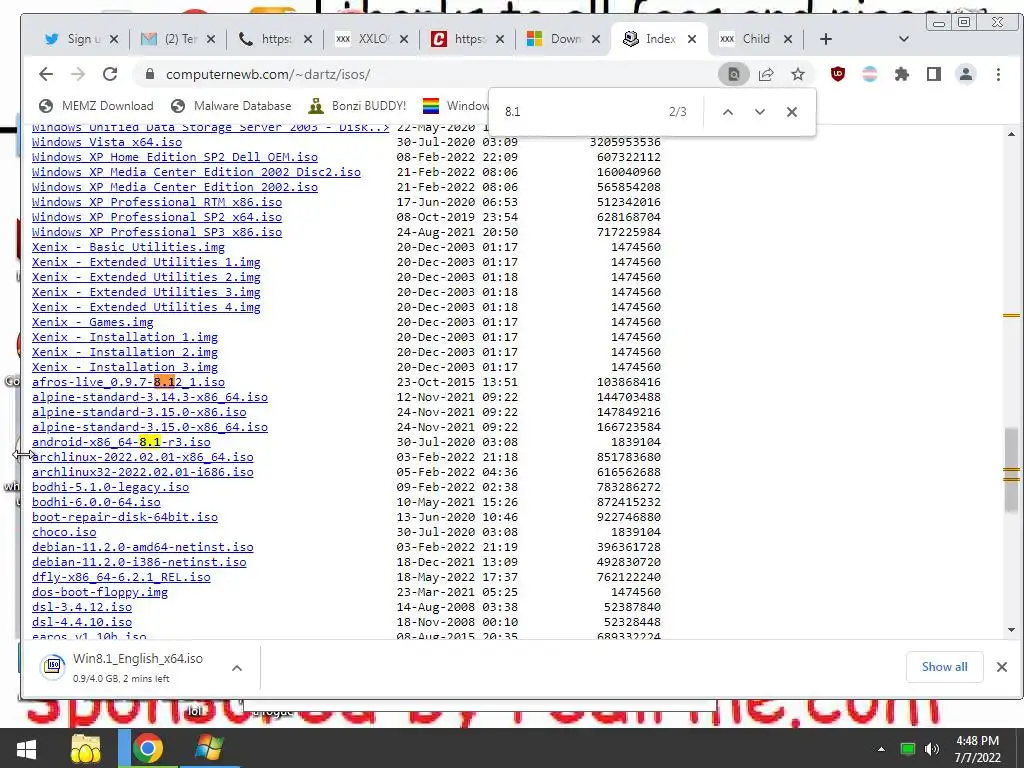Open a new browser tab
This screenshot has width=1024, height=768.
(825, 39)
